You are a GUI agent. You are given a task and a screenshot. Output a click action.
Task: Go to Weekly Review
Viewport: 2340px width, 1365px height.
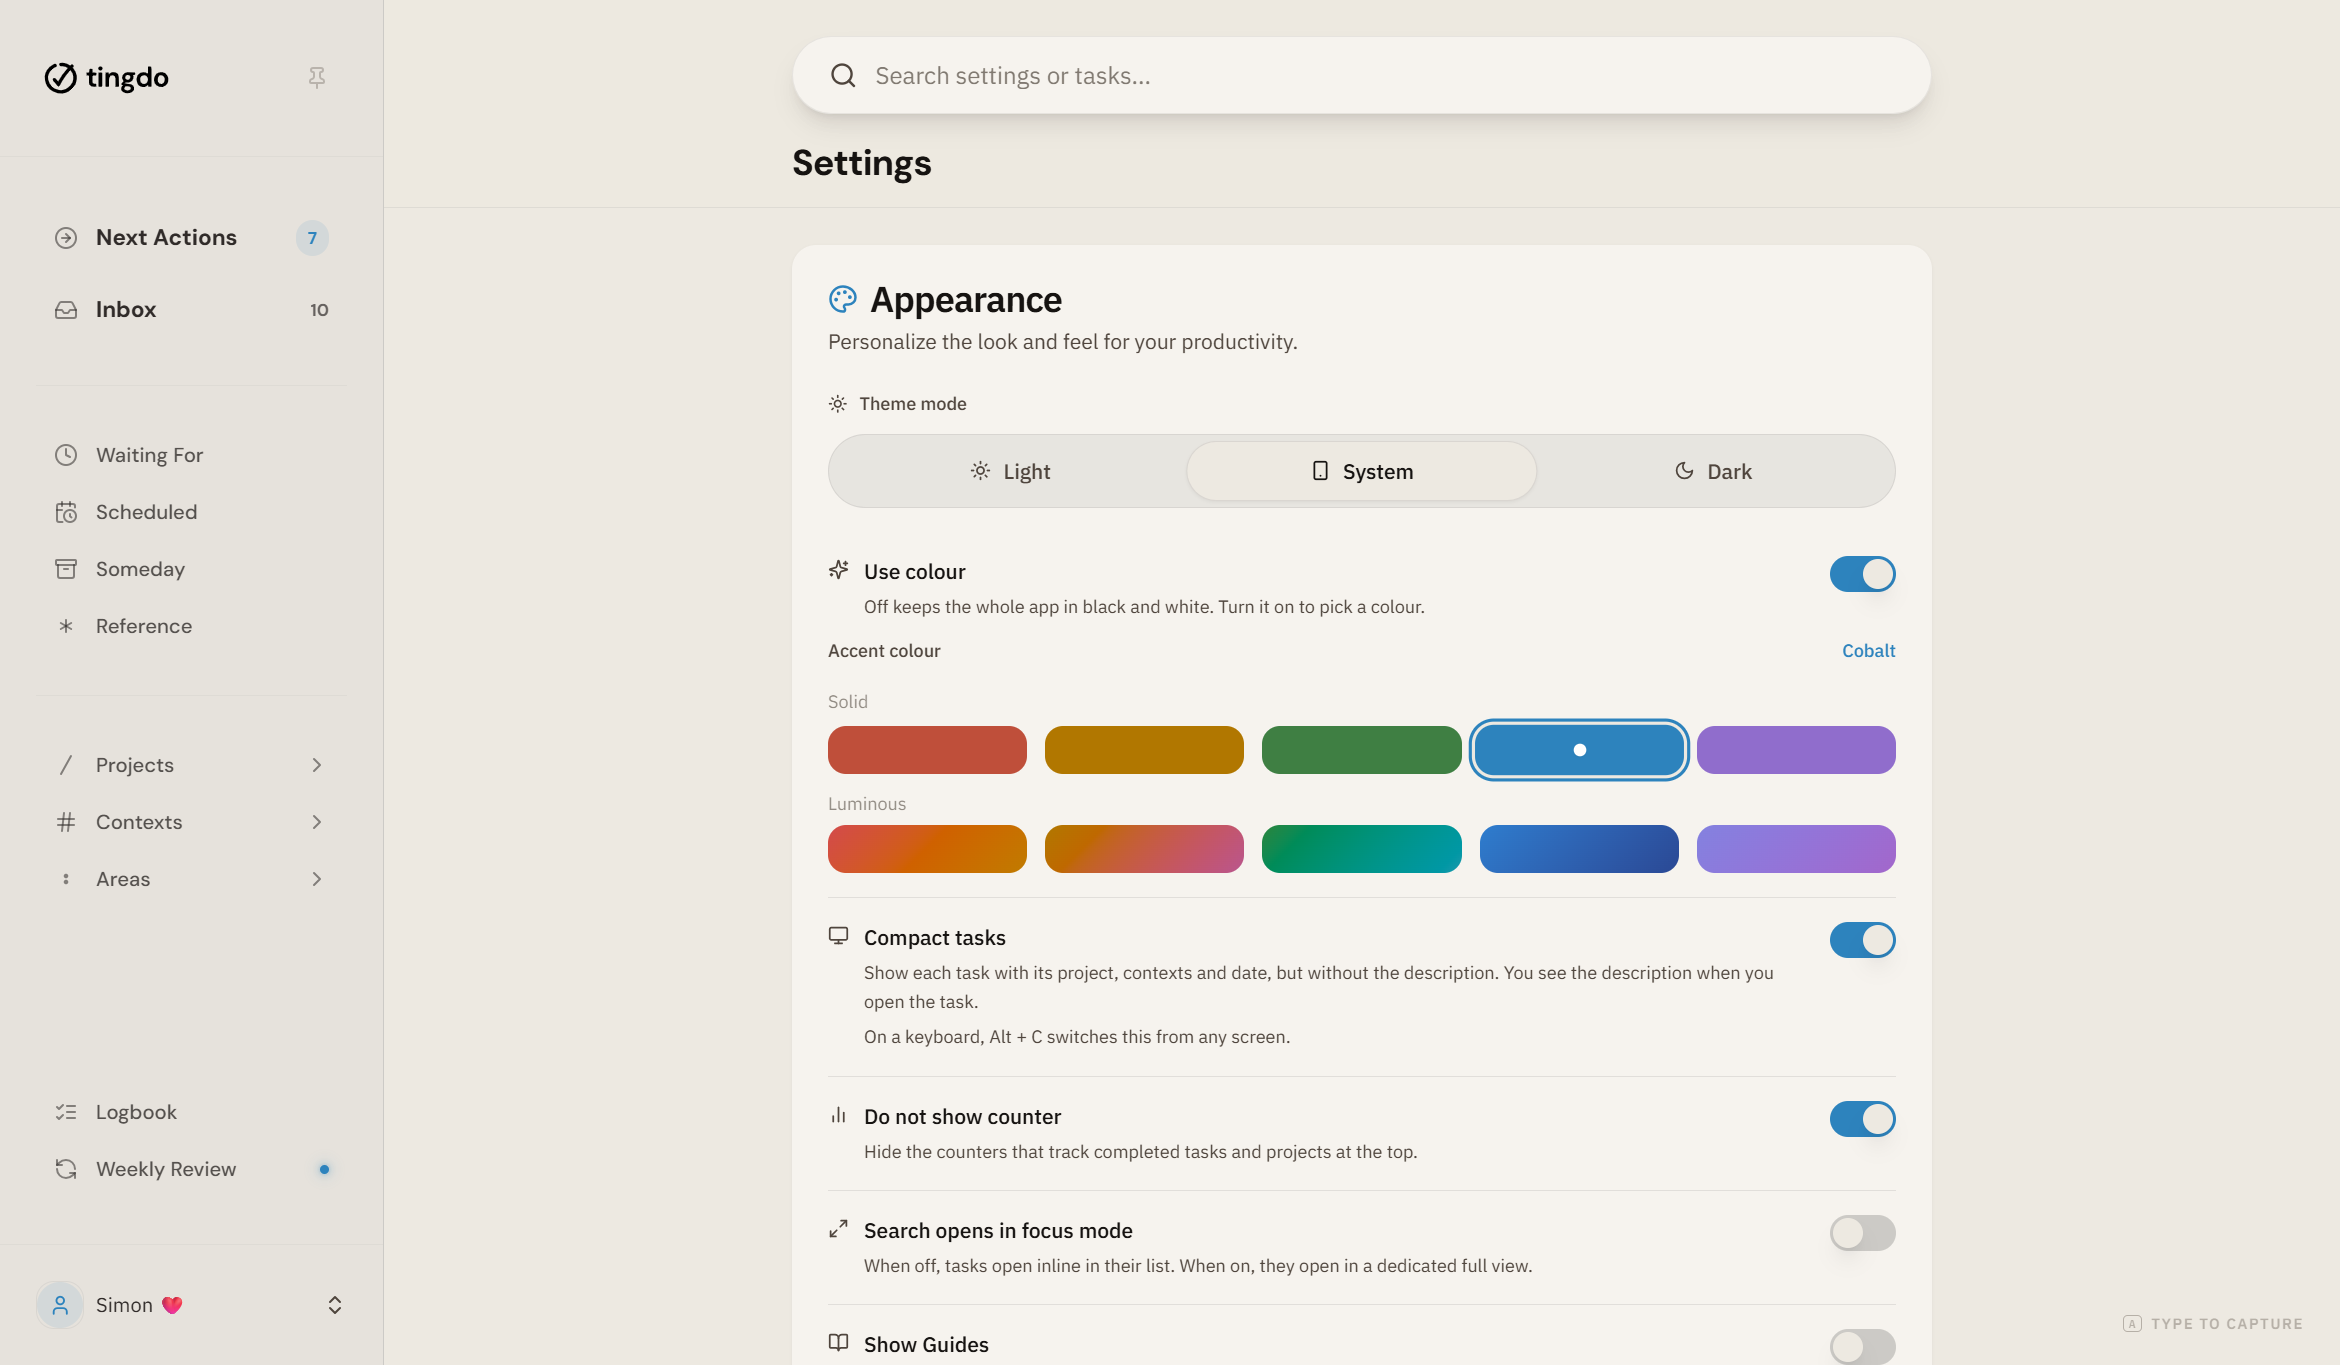(x=192, y=1169)
